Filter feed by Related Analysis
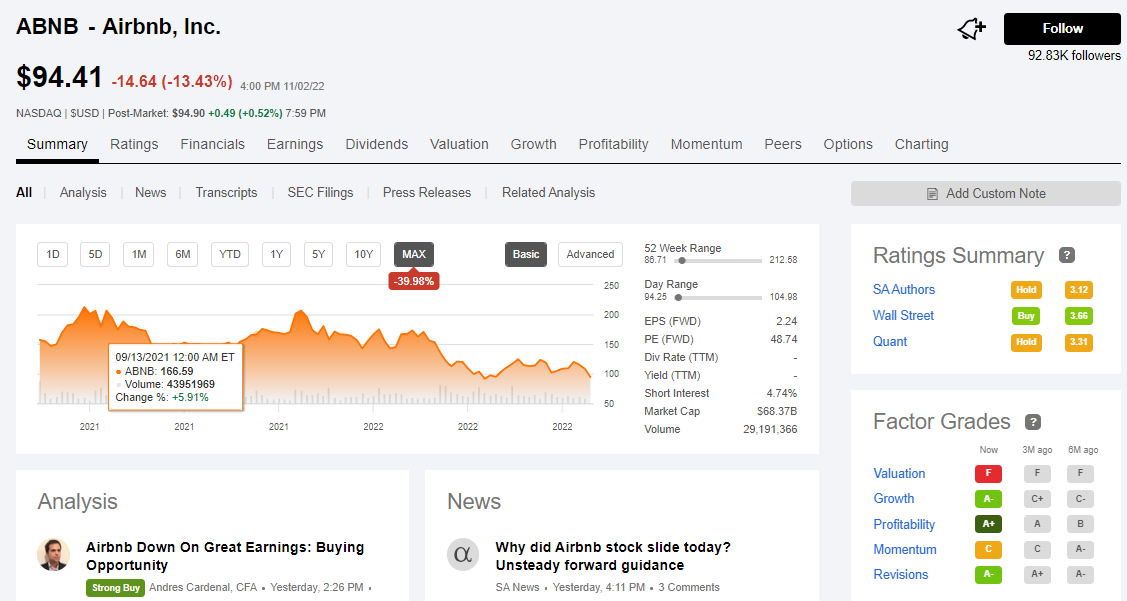This screenshot has width=1127, height=601. pos(548,193)
